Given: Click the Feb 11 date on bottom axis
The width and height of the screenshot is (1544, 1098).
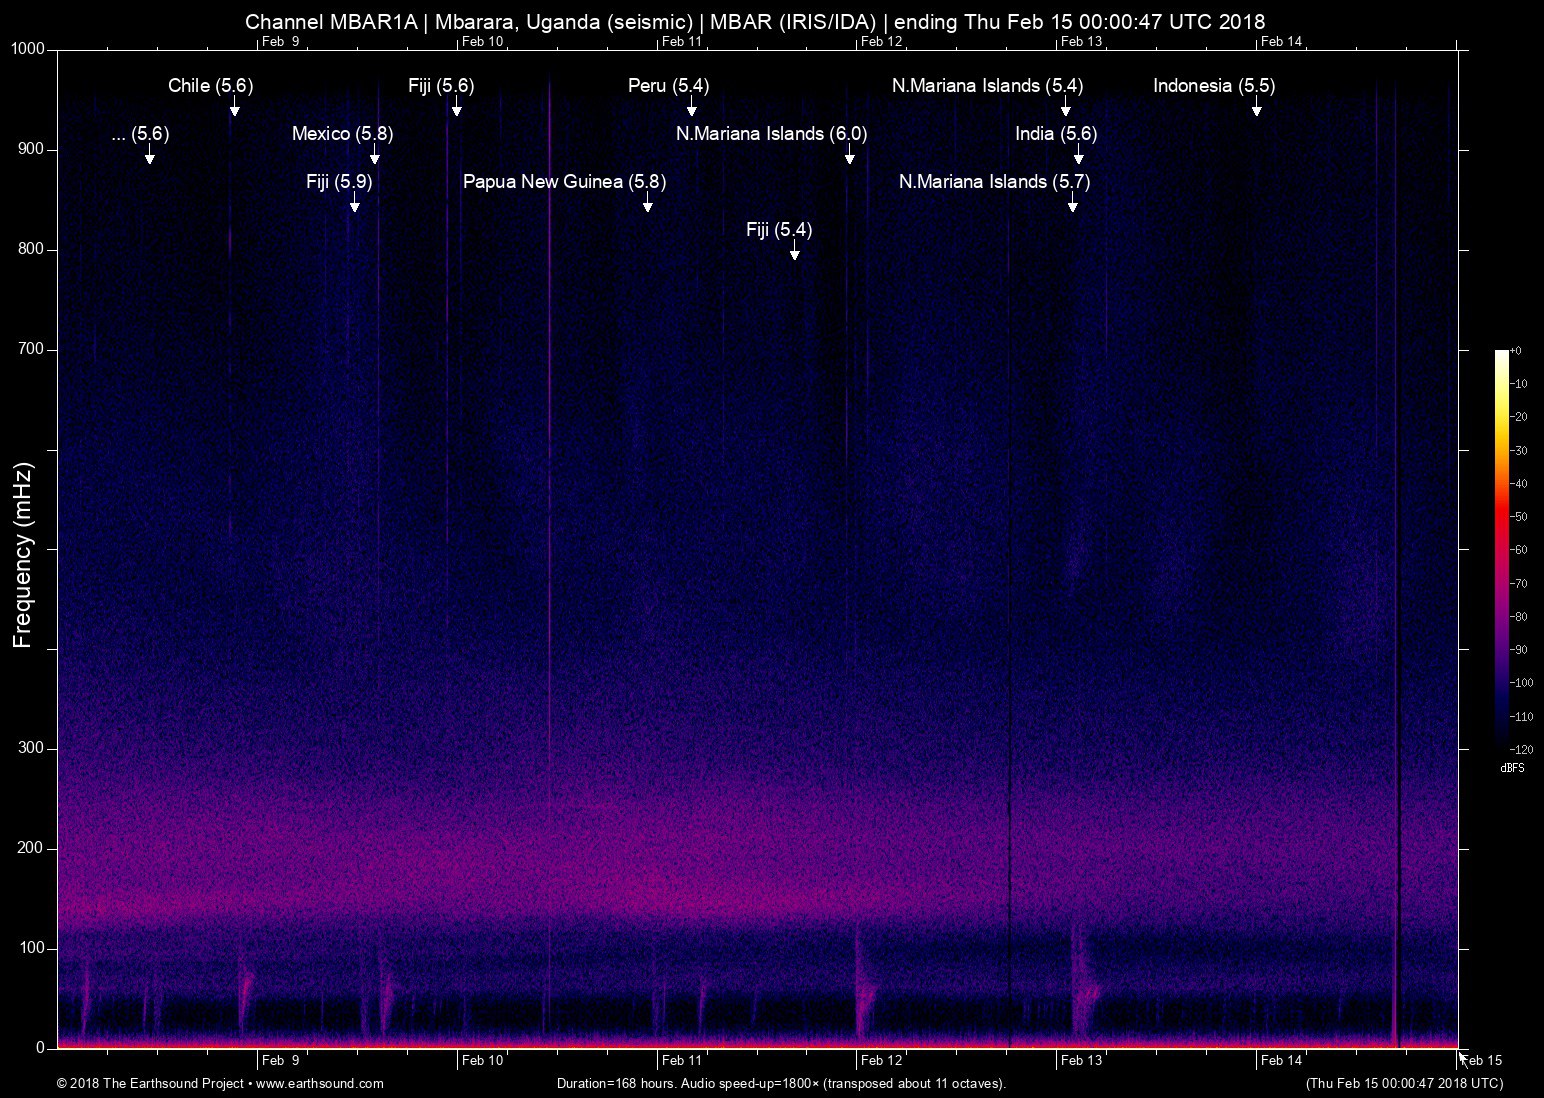Looking at the screenshot, I should (x=681, y=1061).
